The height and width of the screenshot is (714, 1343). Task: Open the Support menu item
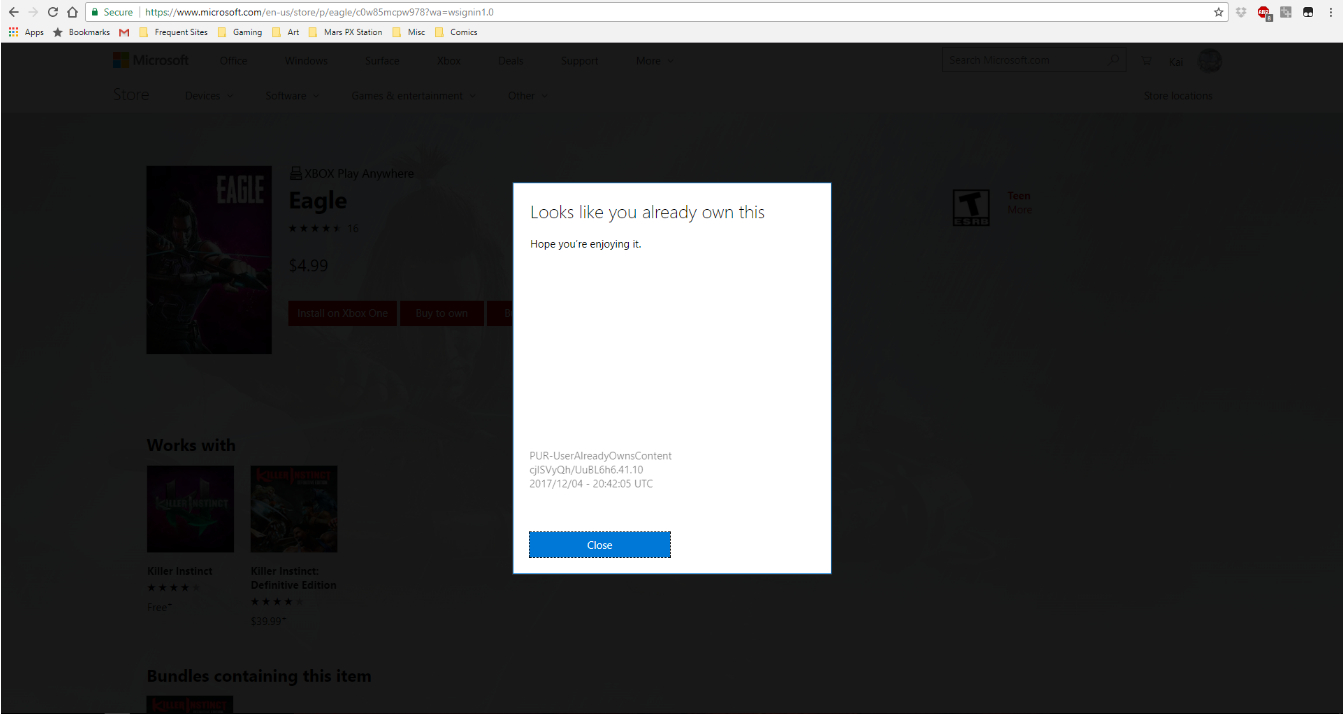(x=580, y=61)
